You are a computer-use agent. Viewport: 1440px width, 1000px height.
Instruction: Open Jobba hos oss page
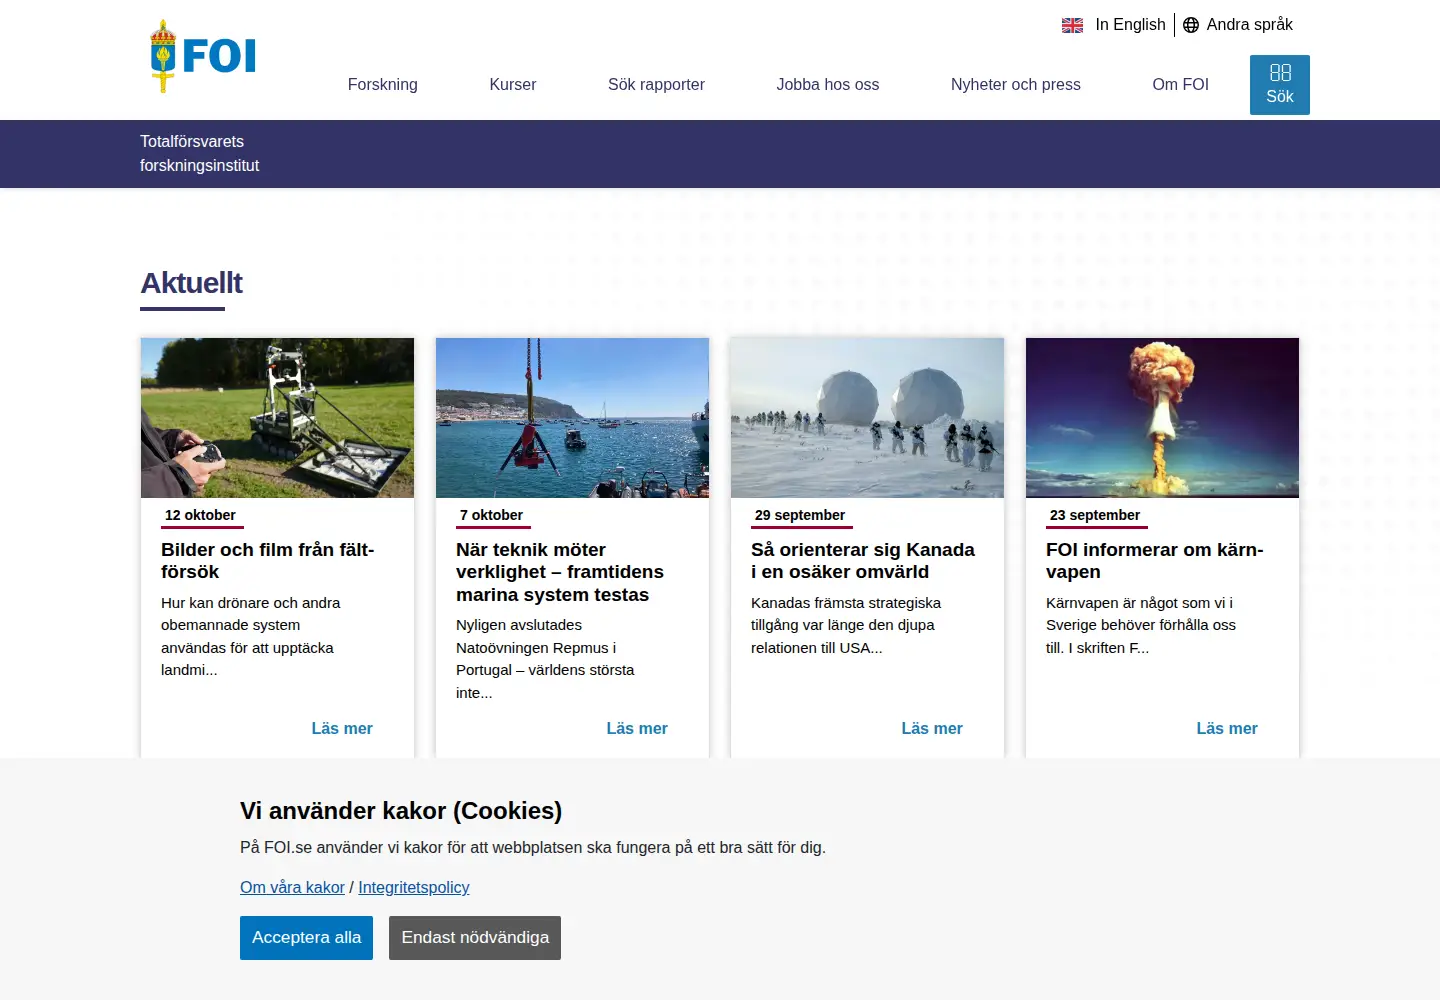click(828, 85)
